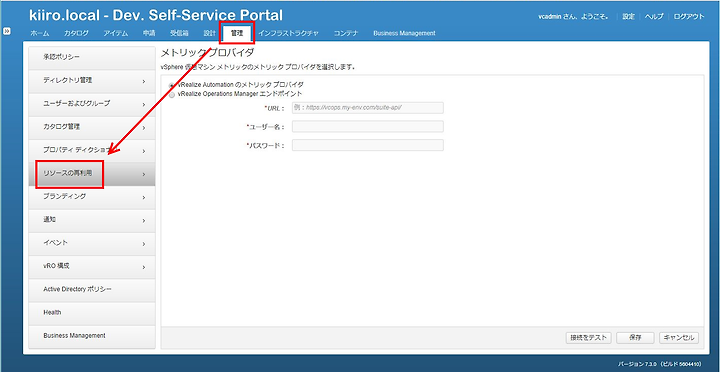Open 承認ポリシー in the sidebar
The height and width of the screenshot is (372, 720).
(92, 57)
